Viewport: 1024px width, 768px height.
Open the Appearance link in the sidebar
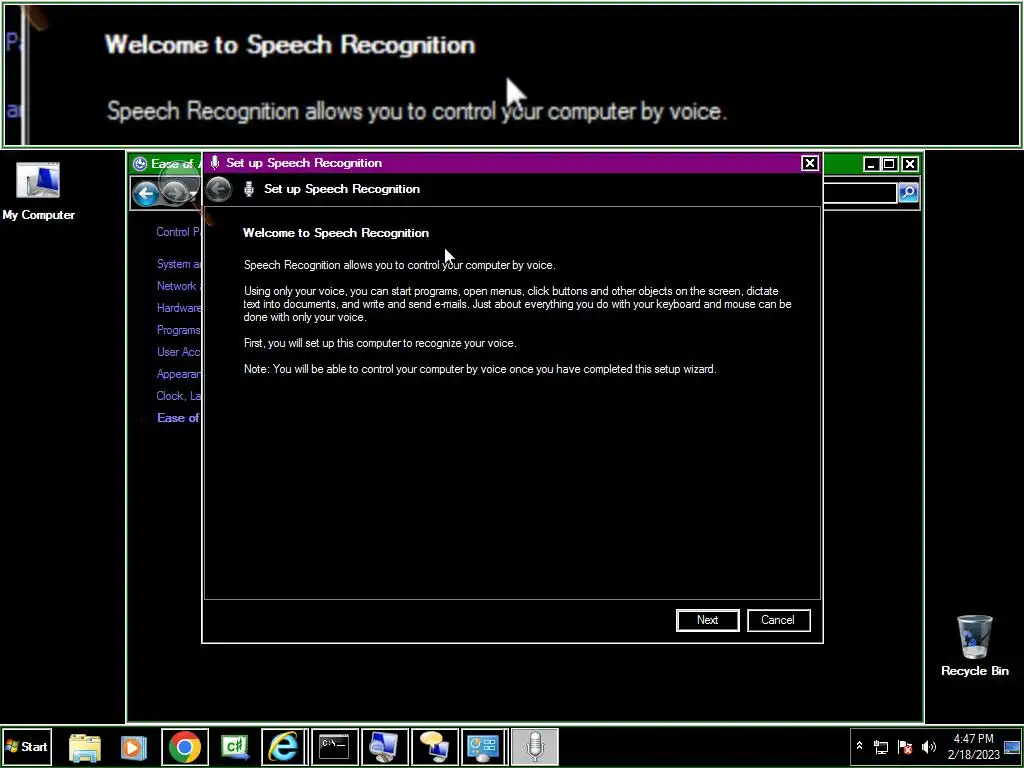click(178, 374)
